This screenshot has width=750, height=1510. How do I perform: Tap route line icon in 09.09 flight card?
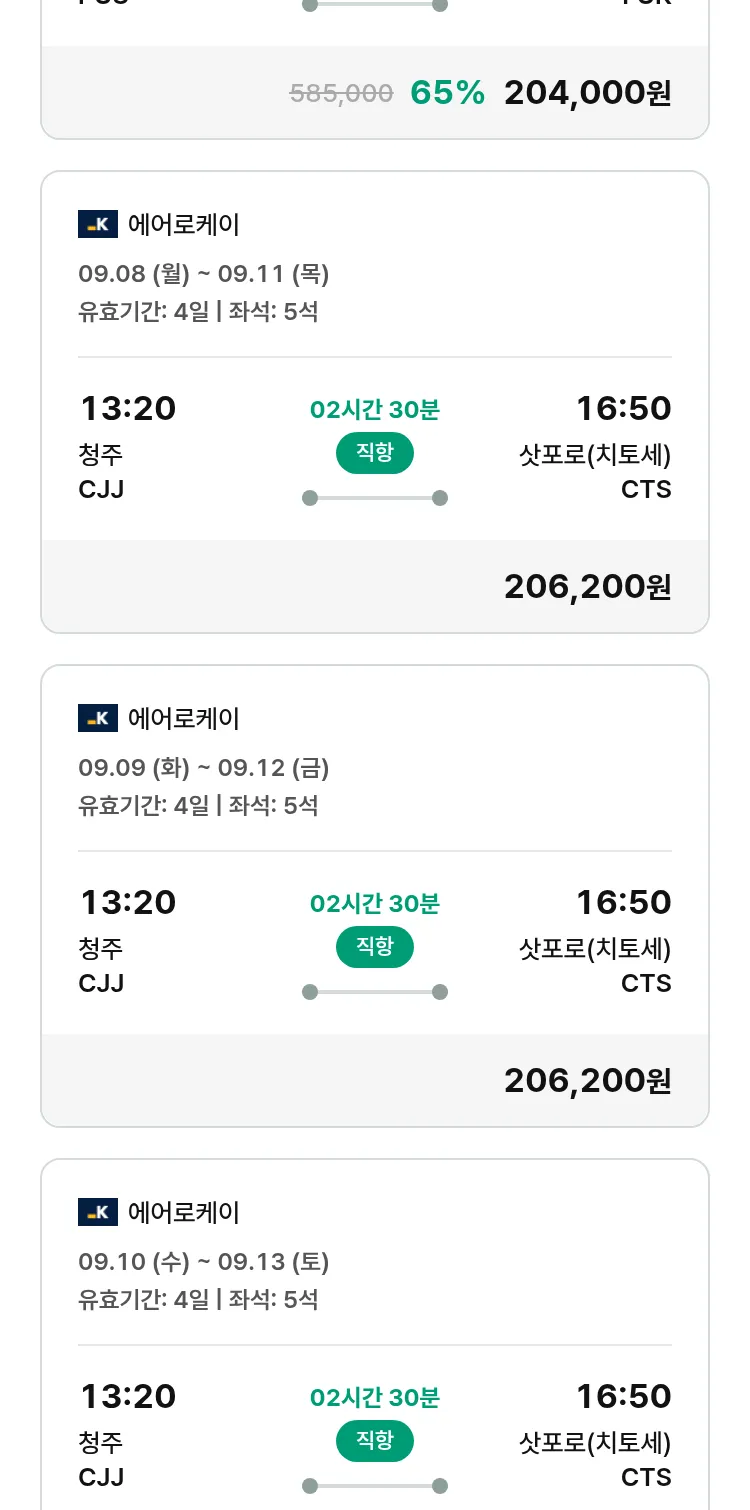(x=375, y=992)
